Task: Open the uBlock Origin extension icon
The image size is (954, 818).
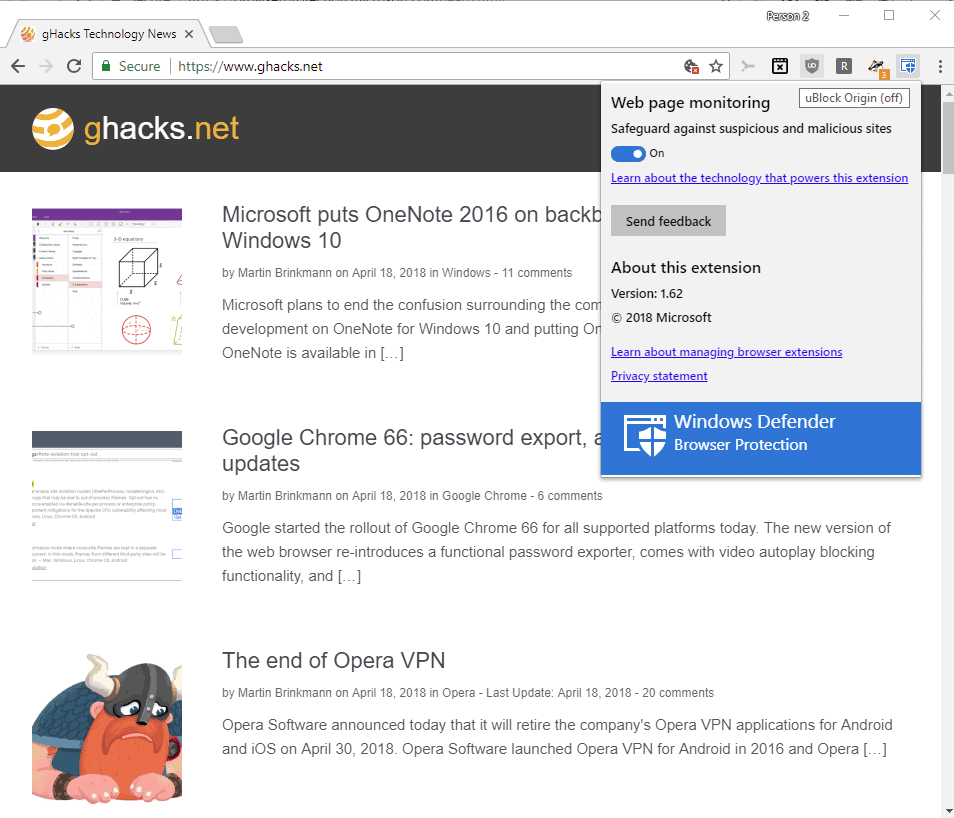Action: click(x=811, y=65)
